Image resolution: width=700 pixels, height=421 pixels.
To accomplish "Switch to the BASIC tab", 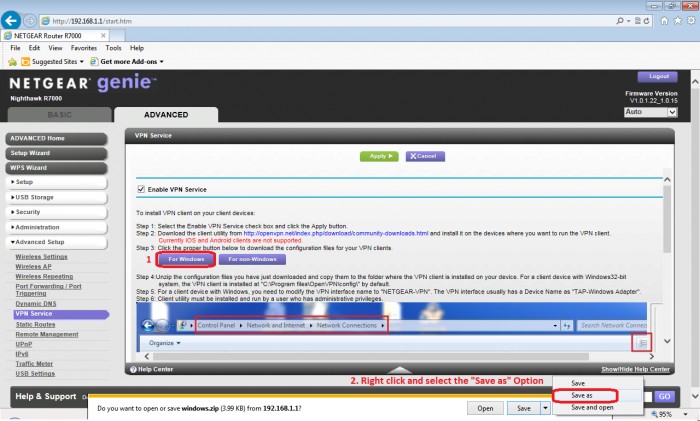I will pos(59,115).
